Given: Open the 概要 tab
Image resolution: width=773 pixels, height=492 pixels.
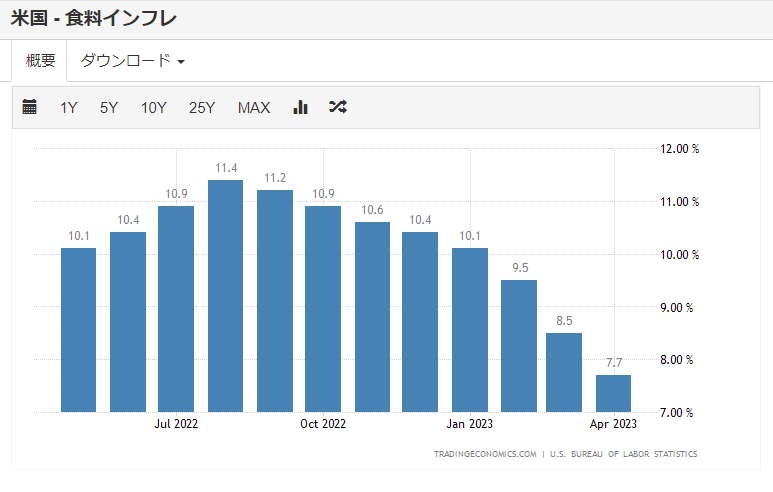Looking at the screenshot, I should [x=40, y=61].
